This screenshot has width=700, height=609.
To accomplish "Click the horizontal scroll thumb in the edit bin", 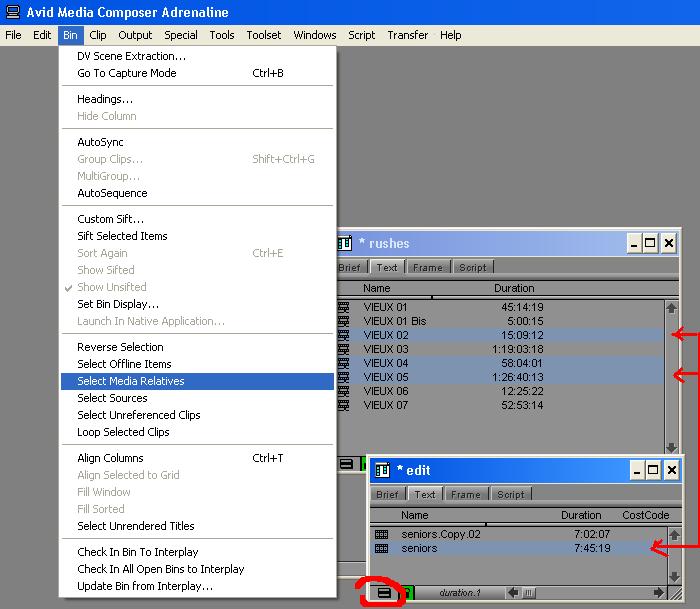I will click(529, 593).
